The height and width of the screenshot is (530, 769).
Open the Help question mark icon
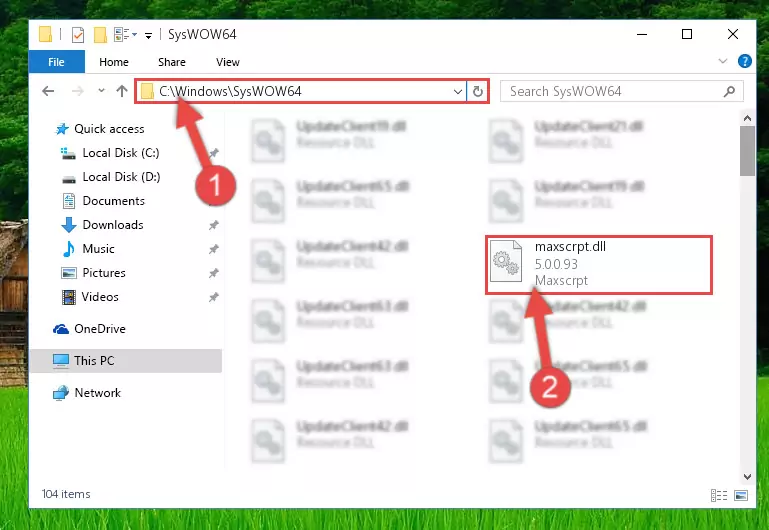point(744,61)
